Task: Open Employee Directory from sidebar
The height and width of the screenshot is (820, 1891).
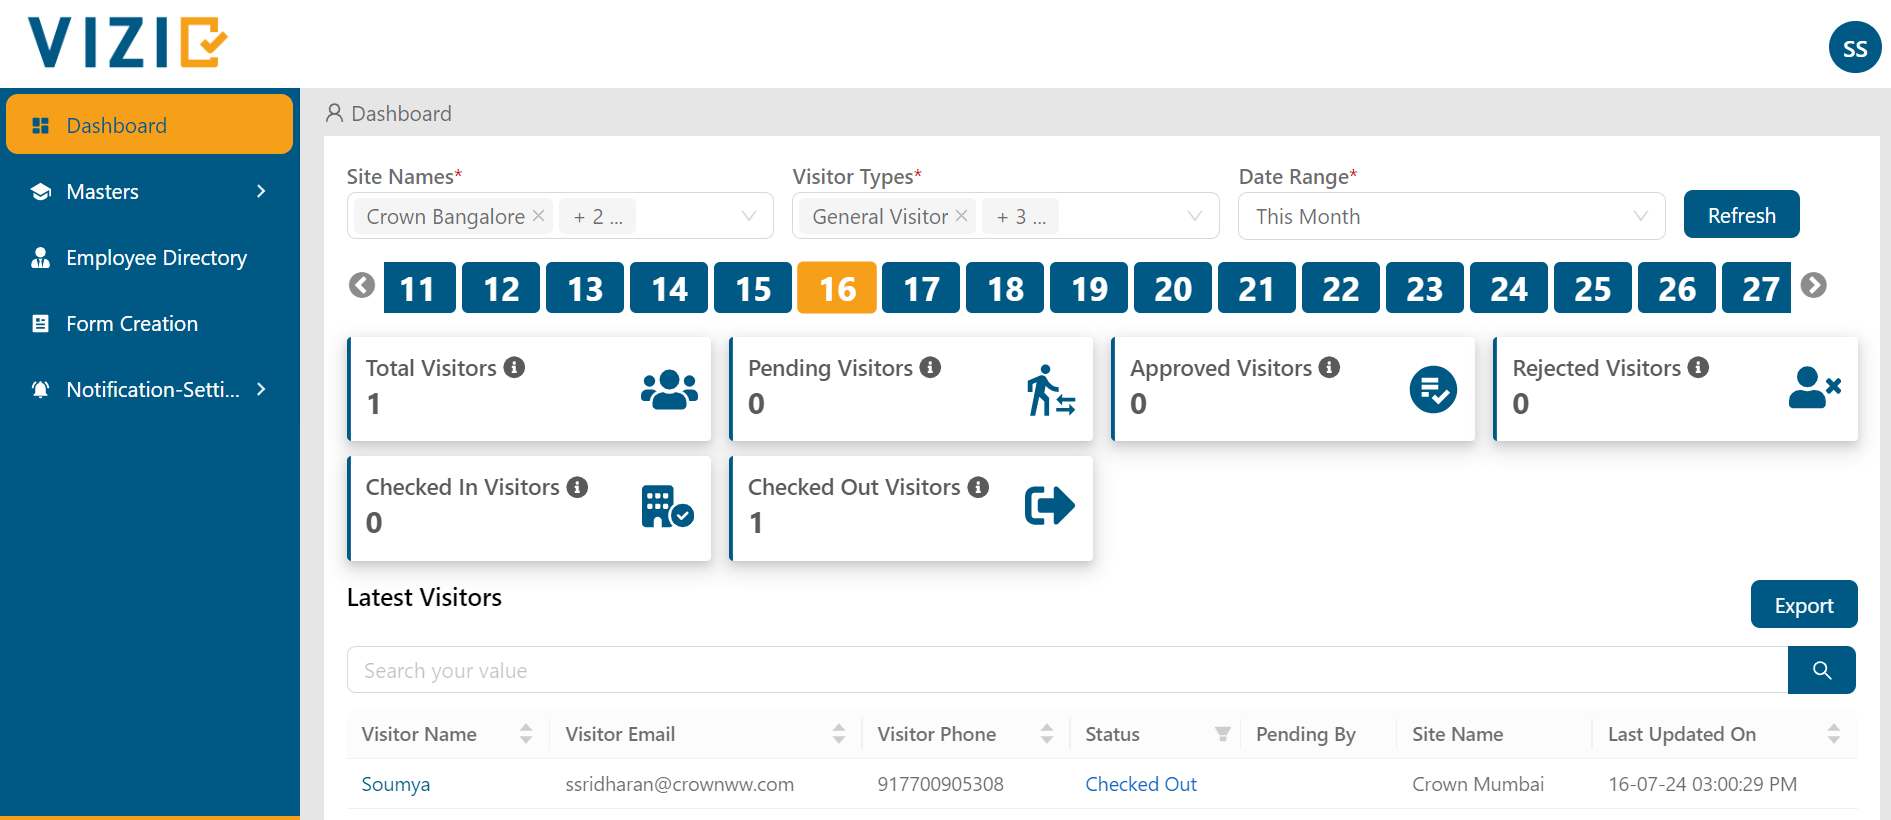Action: click(156, 258)
